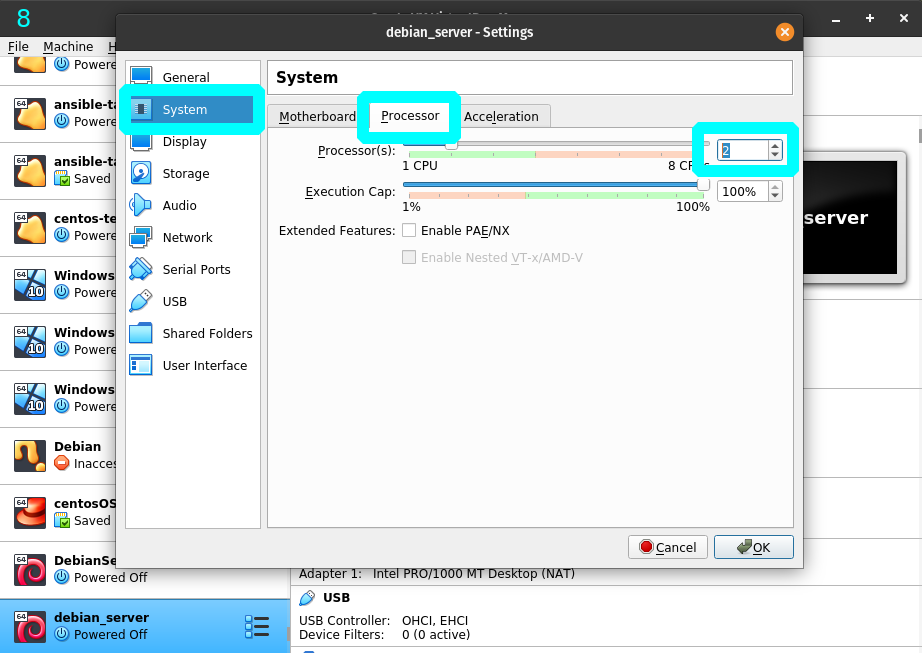The height and width of the screenshot is (653, 922).
Task: Open the Shared Folders settings category
Action: pos(193,333)
